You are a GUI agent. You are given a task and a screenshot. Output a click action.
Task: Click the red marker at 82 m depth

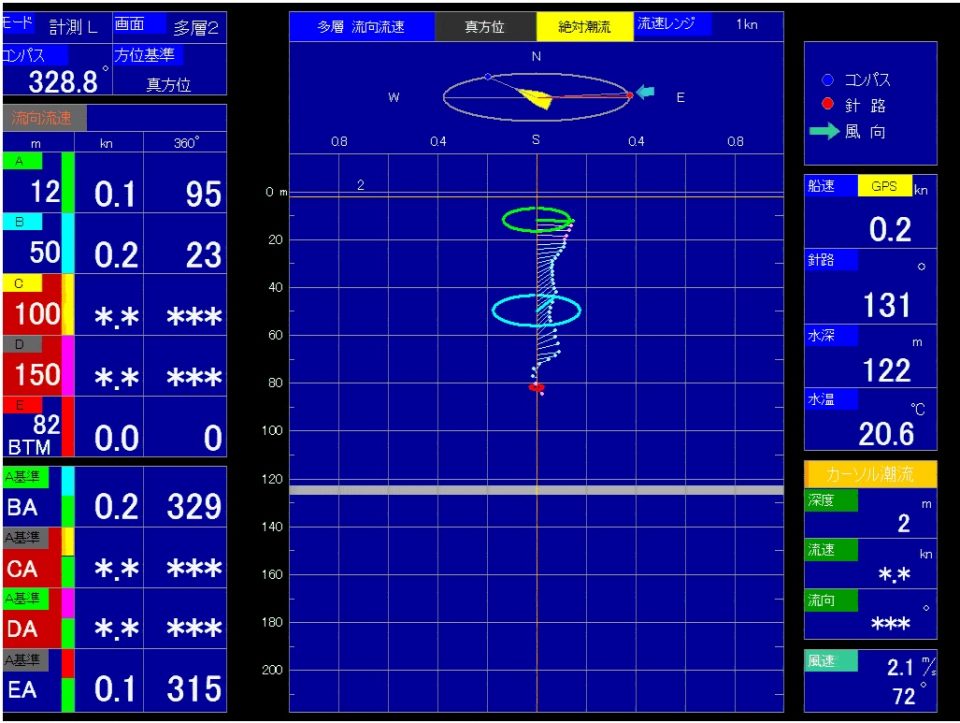point(536,387)
